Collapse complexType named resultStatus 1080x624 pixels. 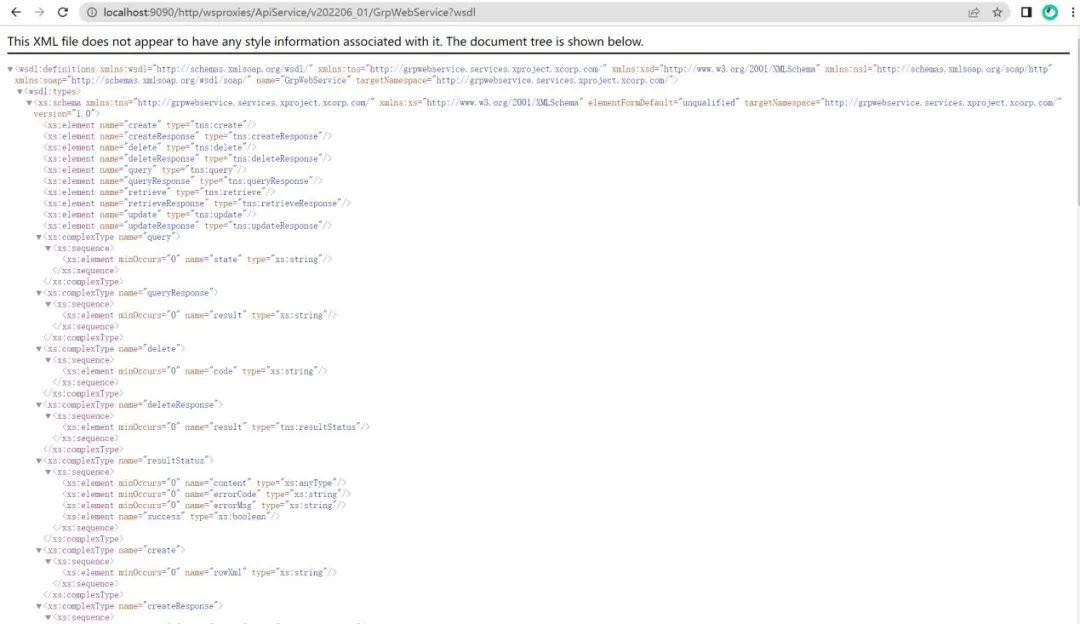tap(39, 461)
